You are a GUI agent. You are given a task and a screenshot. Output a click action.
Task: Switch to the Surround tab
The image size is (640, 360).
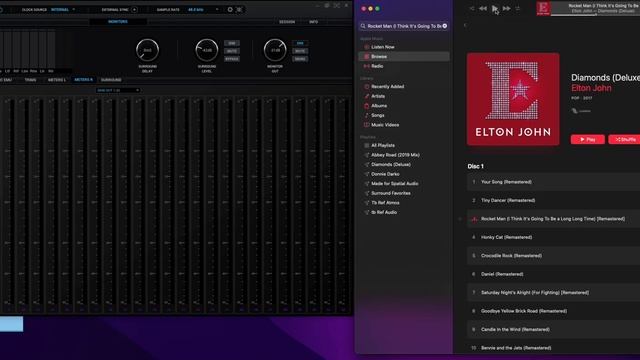pyautogui.click(x=111, y=80)
